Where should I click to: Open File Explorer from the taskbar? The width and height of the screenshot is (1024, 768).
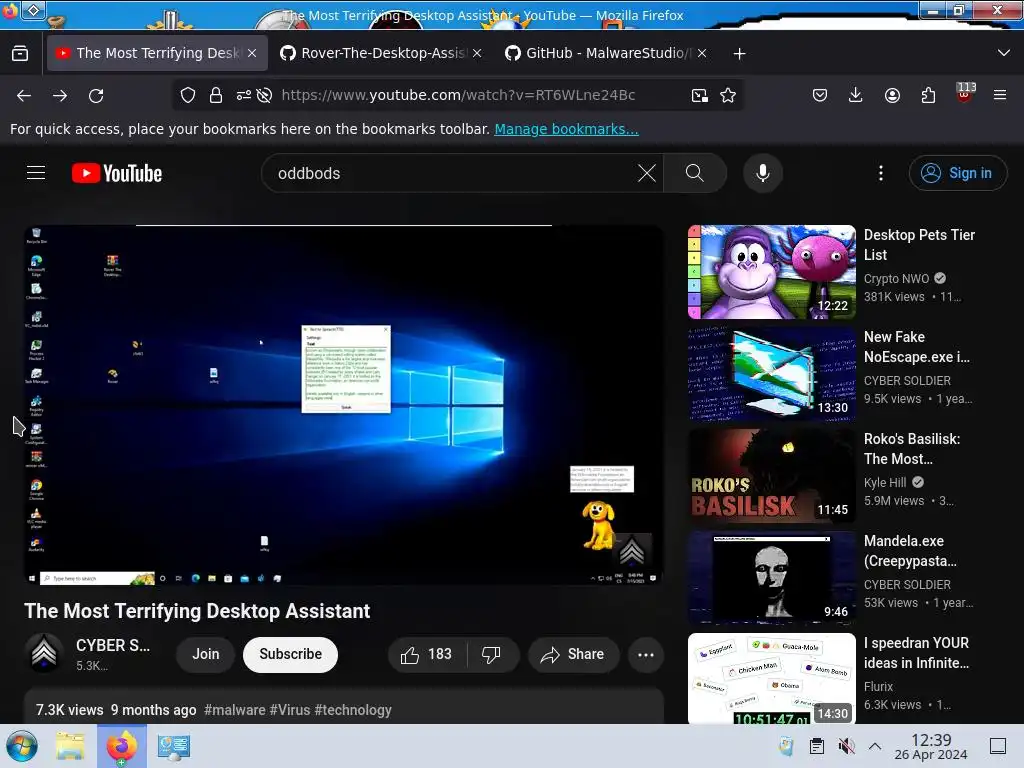(70, 746)
